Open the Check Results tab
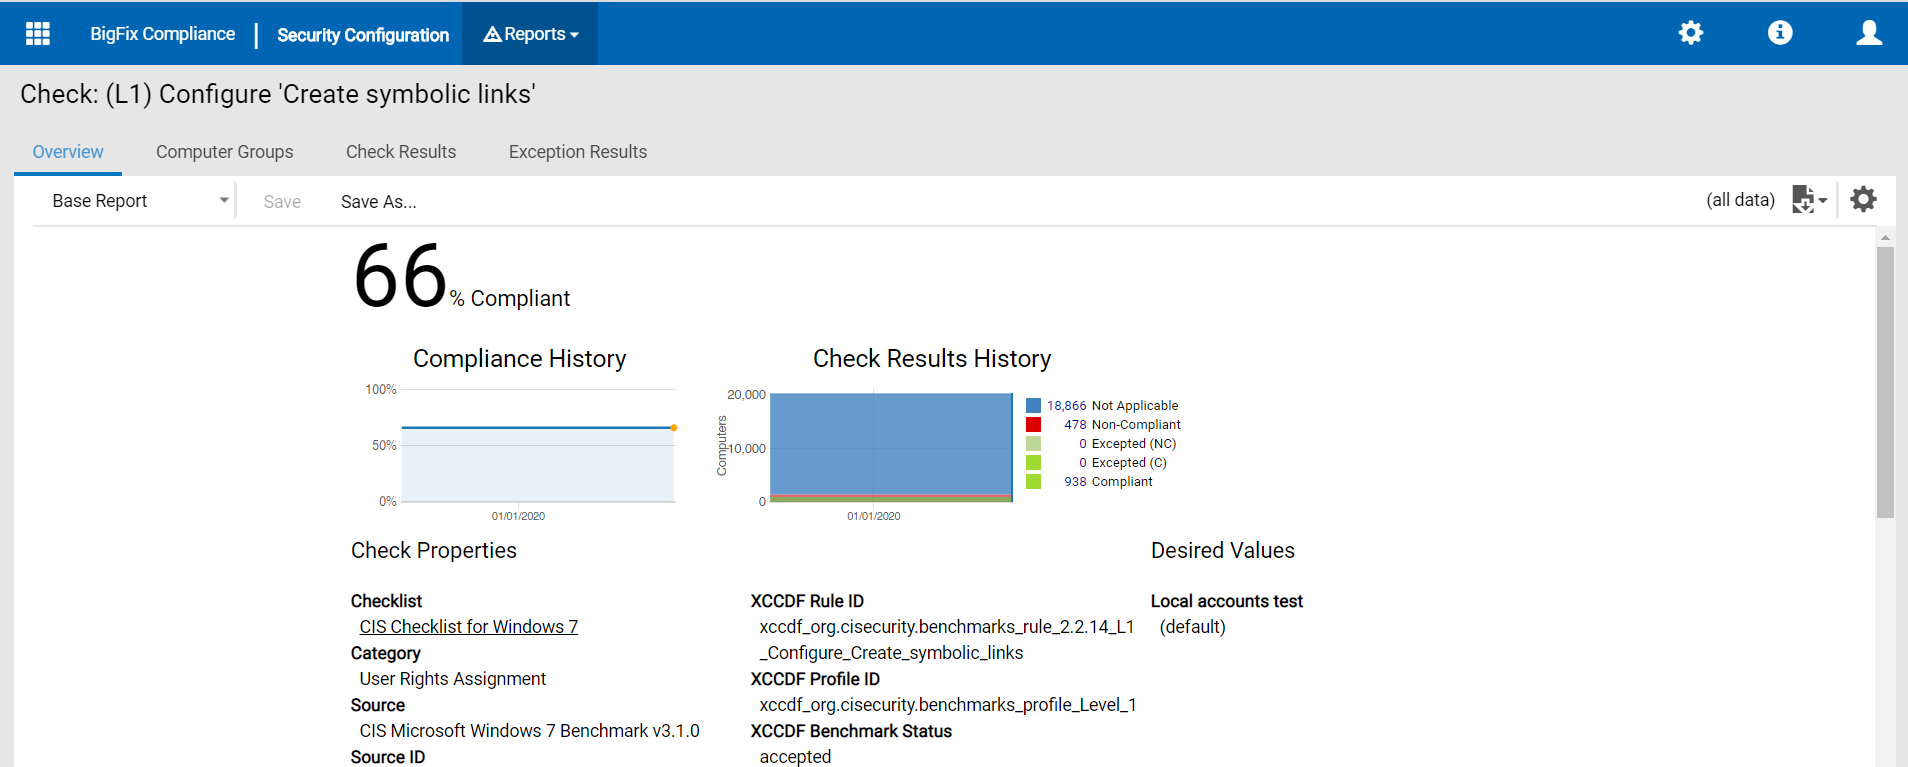Screen dimensions: 1908x767 [401, 152]
